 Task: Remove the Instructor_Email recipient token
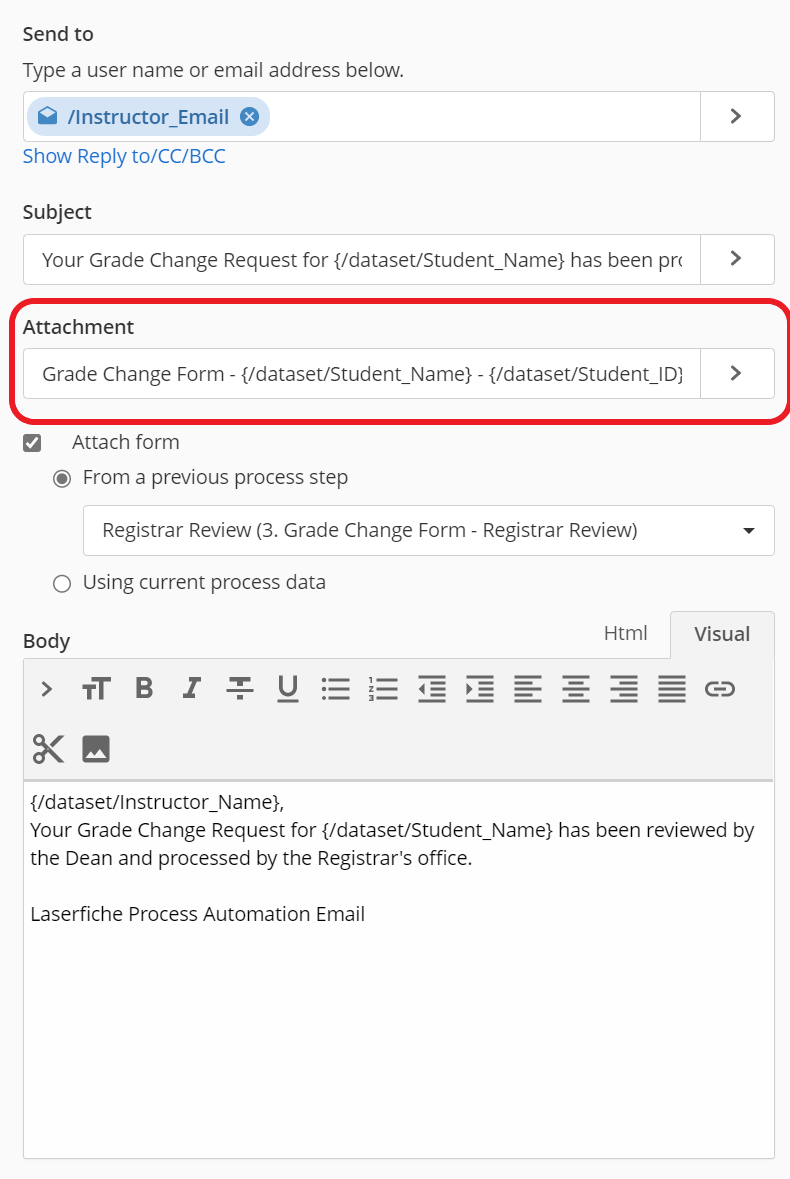[x=249, y=117]
